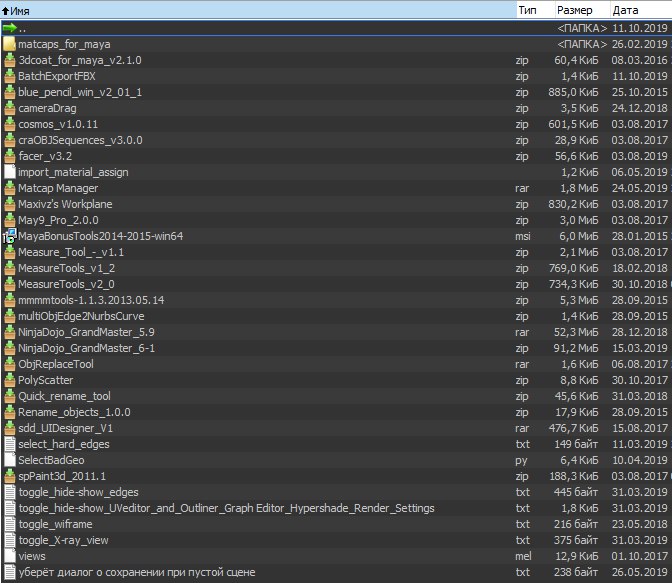This screenshot has width=672, height=583.
Task: Click the py type cell
Action: tap(521, 461)
